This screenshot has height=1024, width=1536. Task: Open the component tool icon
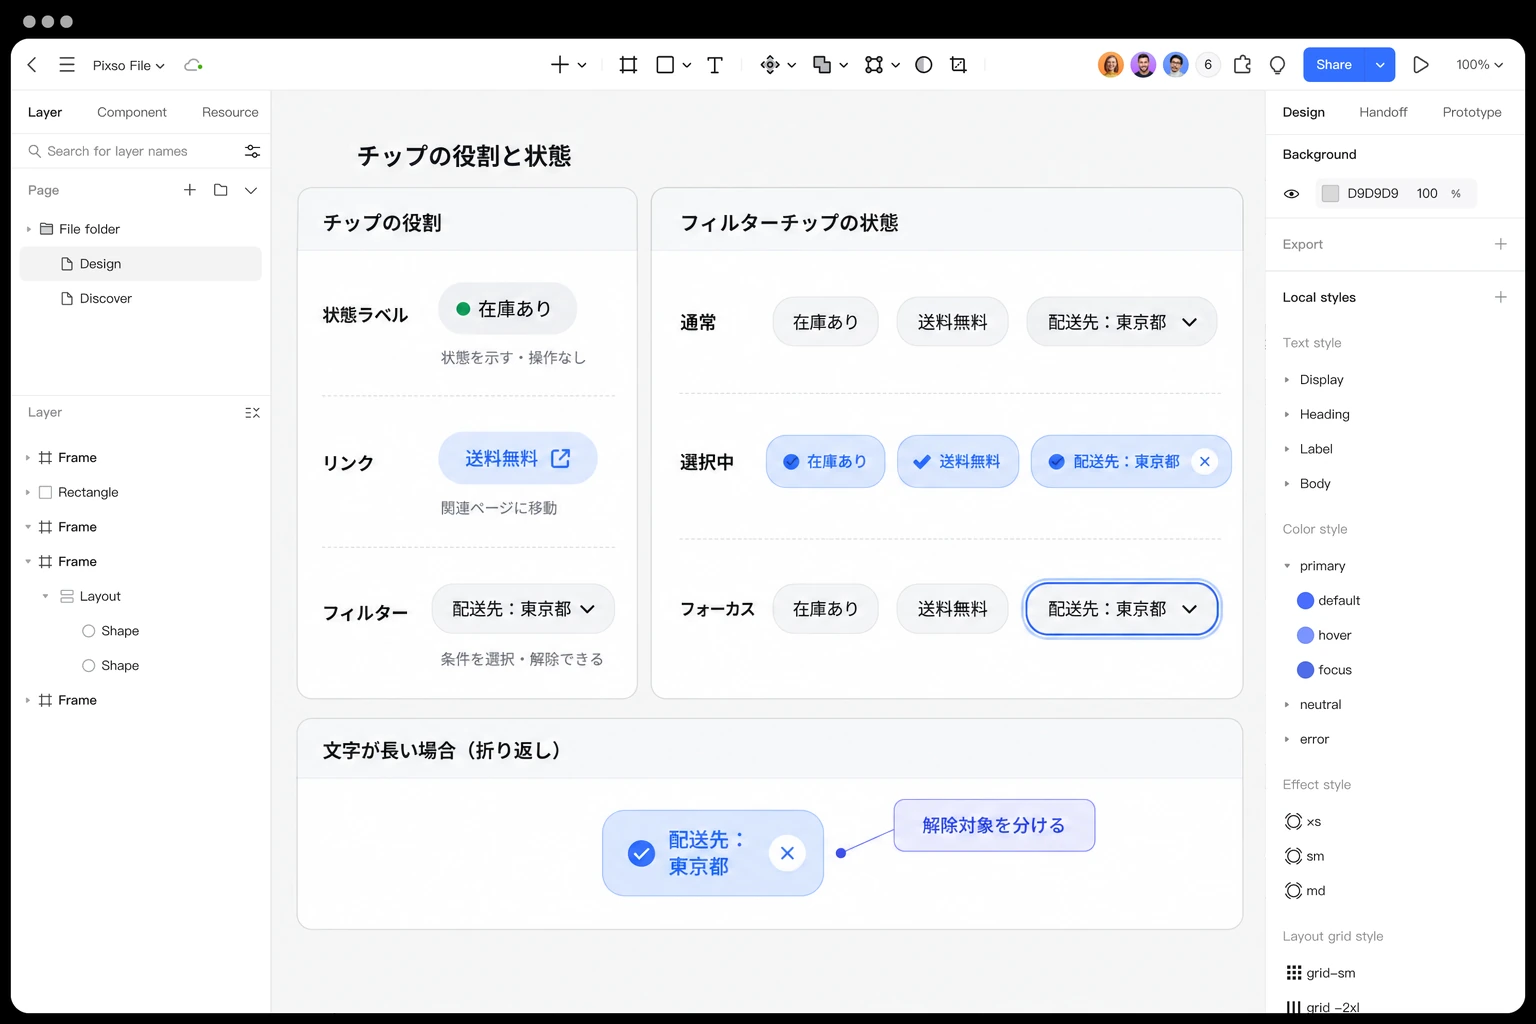[770, 65]
